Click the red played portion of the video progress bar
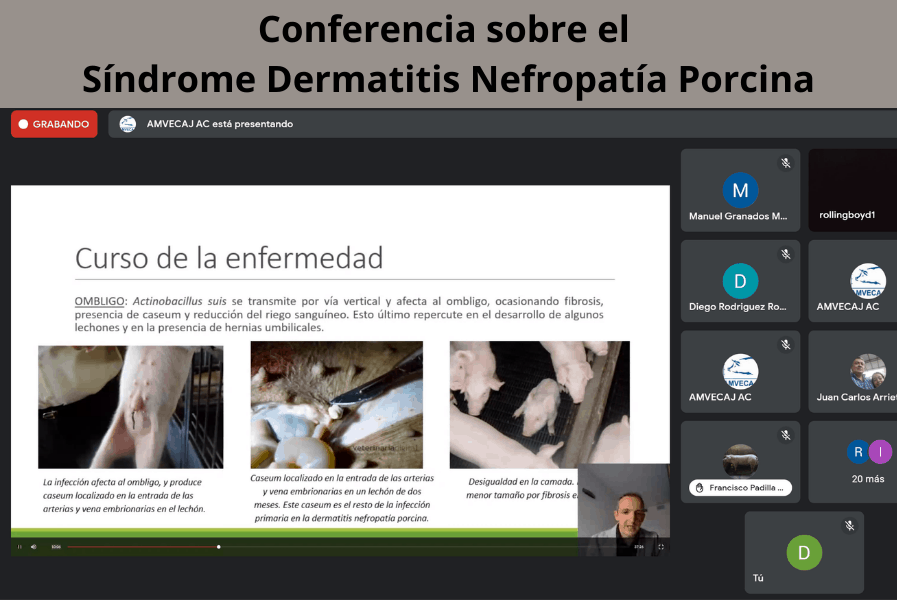897x600 pixels. tap(142, 547)
